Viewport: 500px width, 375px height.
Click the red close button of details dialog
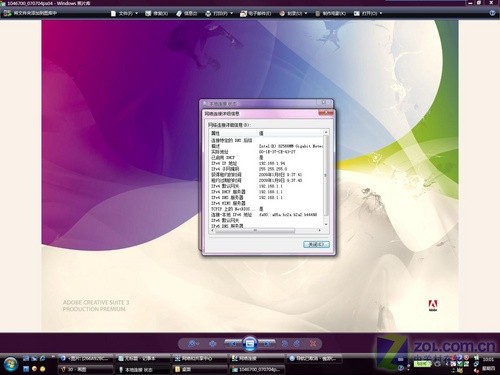coord(326,113)
